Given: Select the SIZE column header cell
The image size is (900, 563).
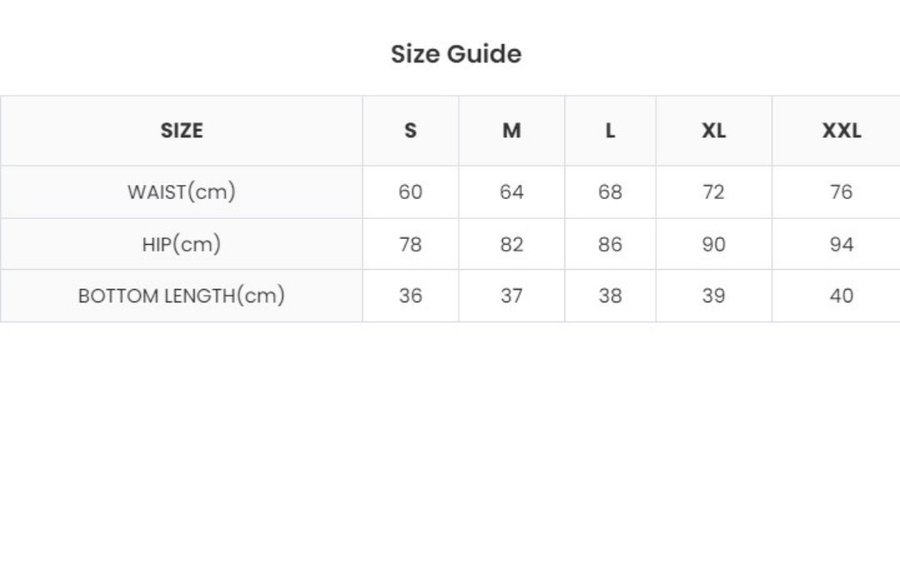Looking at the screenshot, I should point(181,131).
